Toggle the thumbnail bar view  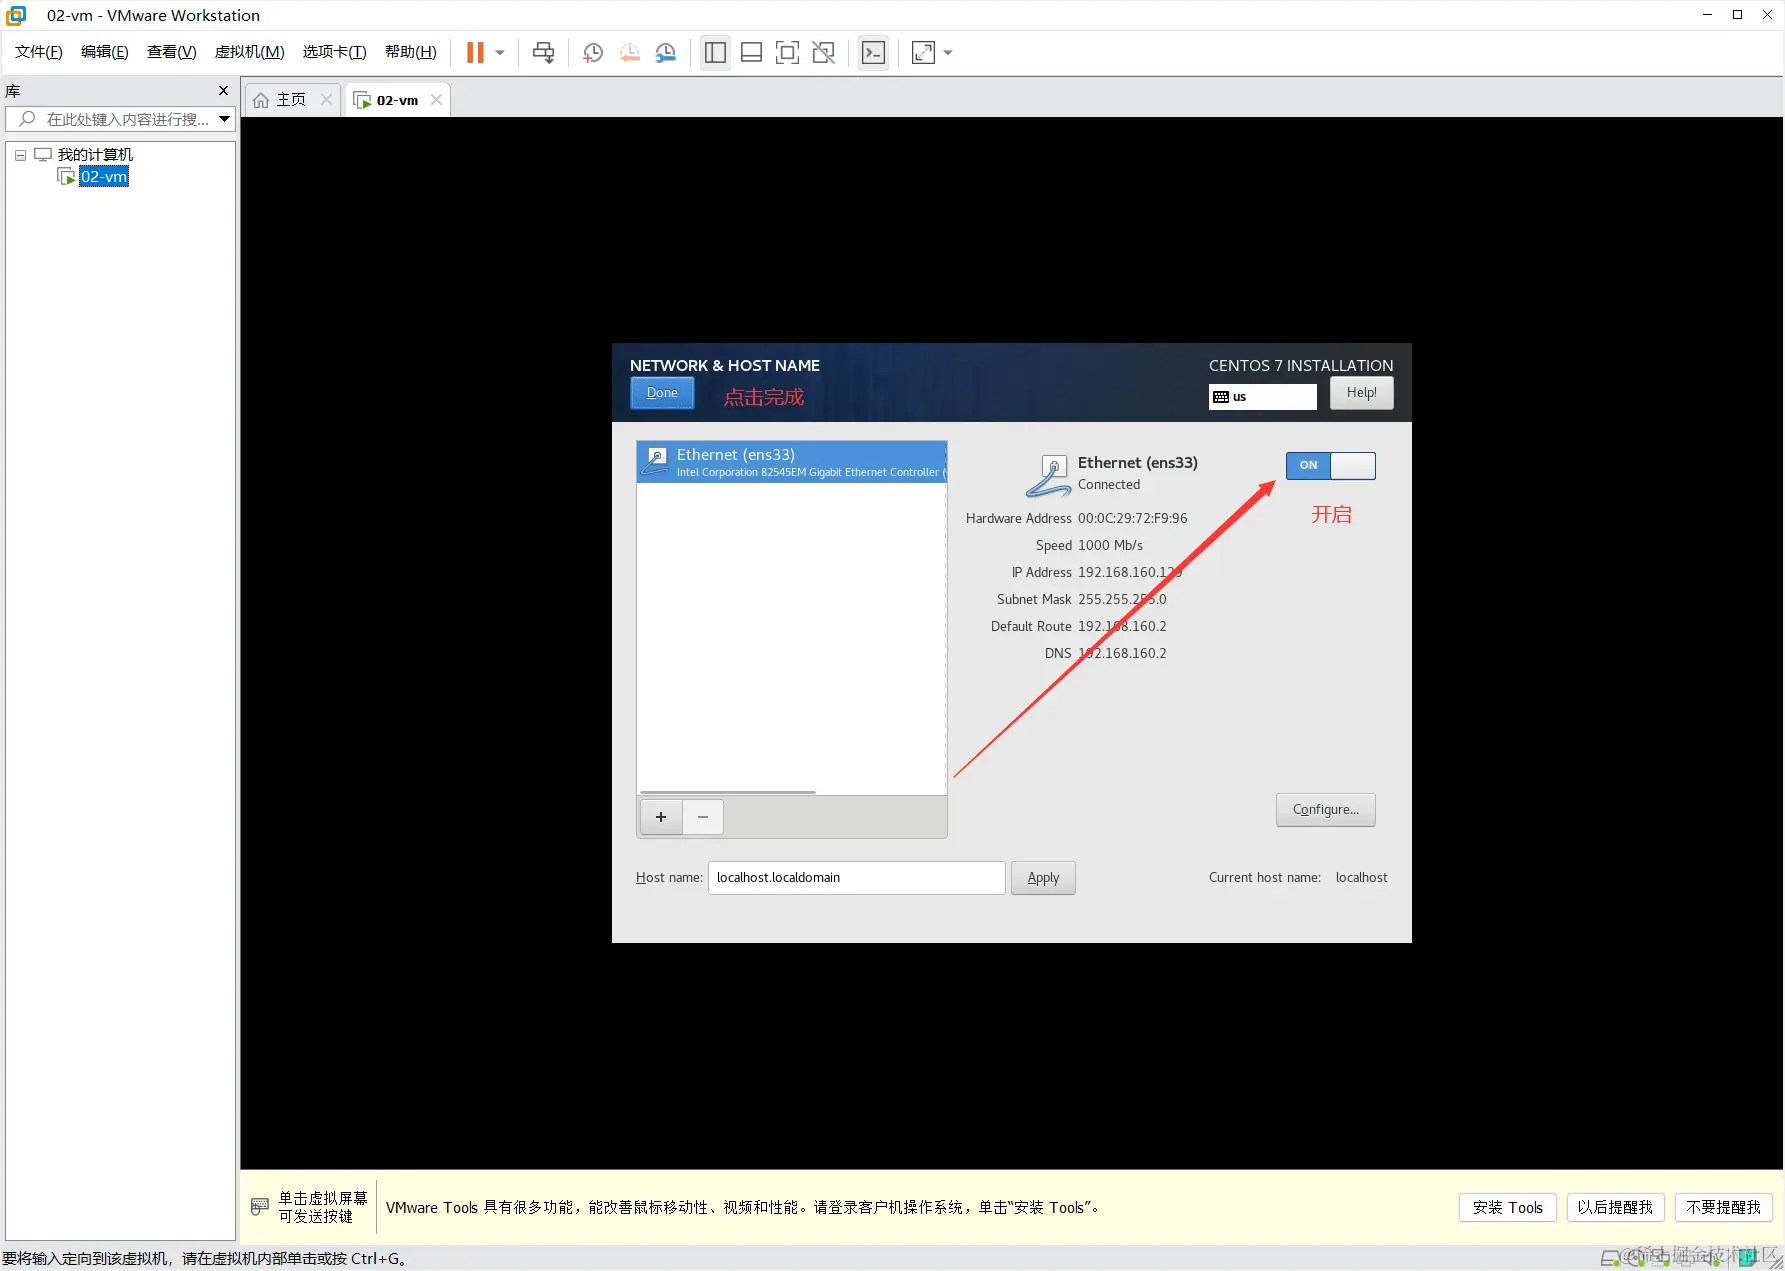[x=751, y=53]
